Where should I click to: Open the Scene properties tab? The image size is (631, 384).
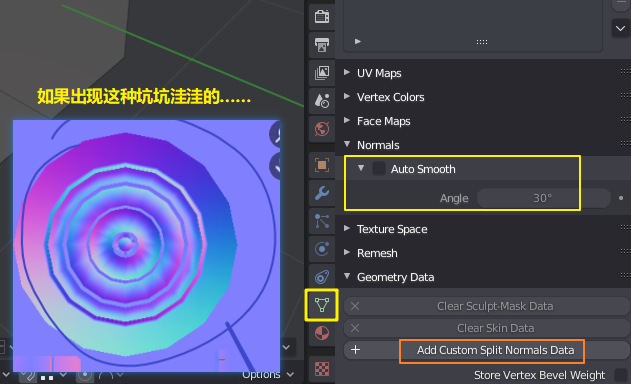(x=322, y=101)
